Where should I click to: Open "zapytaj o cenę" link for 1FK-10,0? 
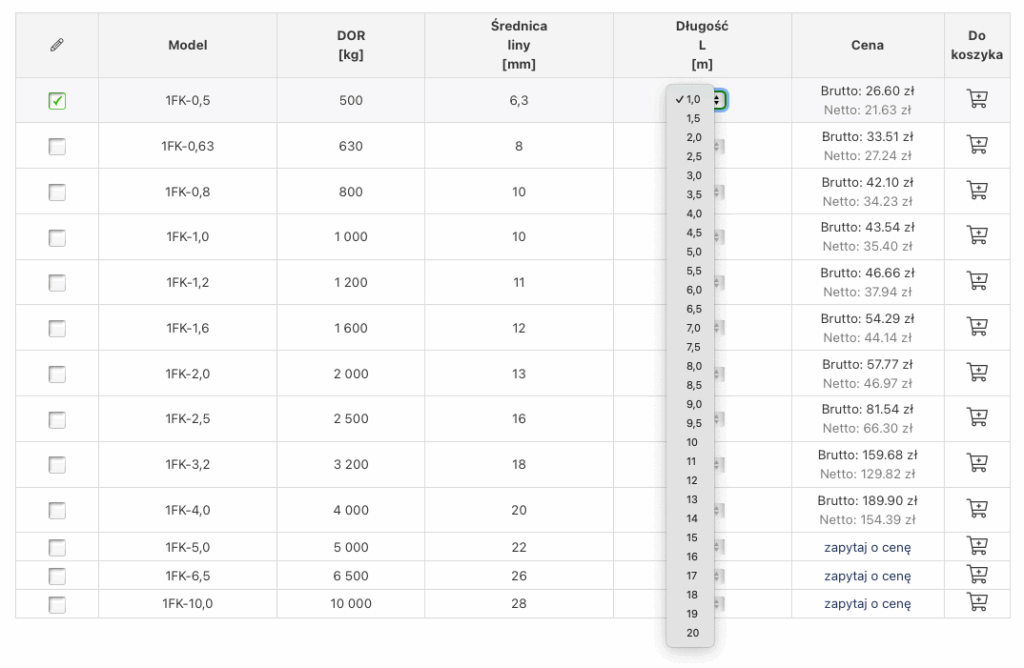click(x=867, y=604)
